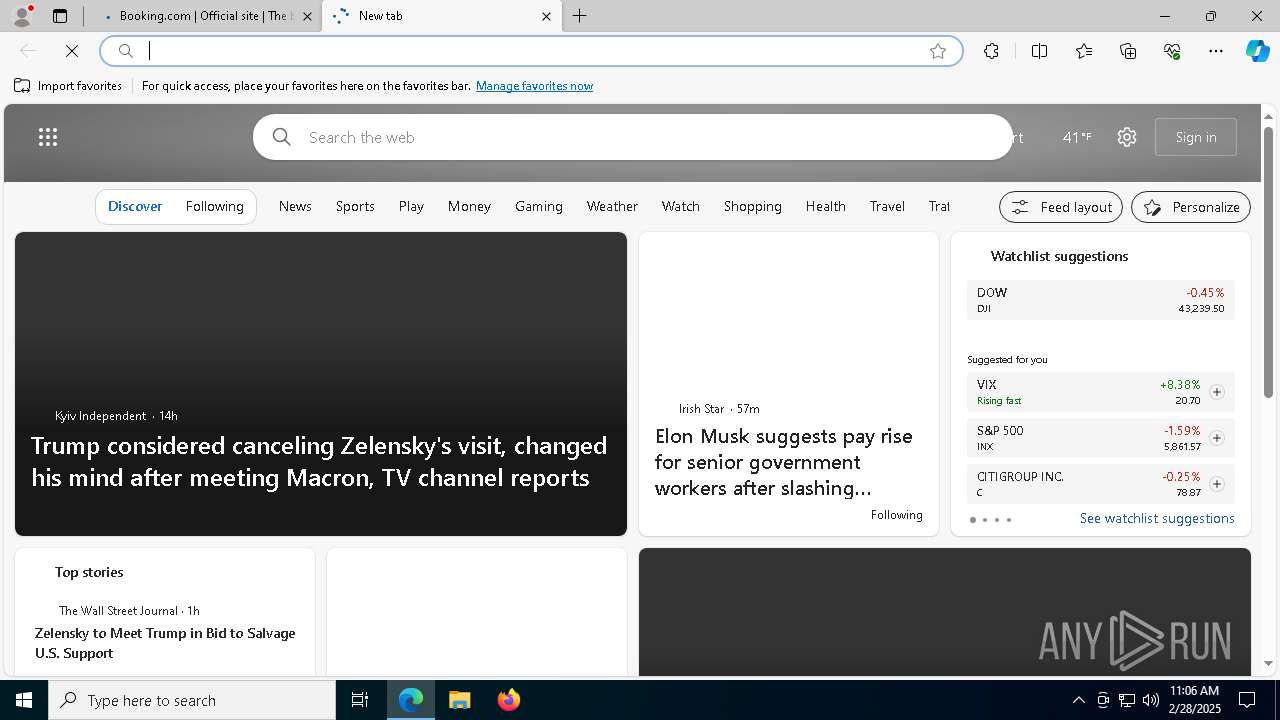Open DOW index row
Viewport: 1280px width, 720px height.
1100,300
